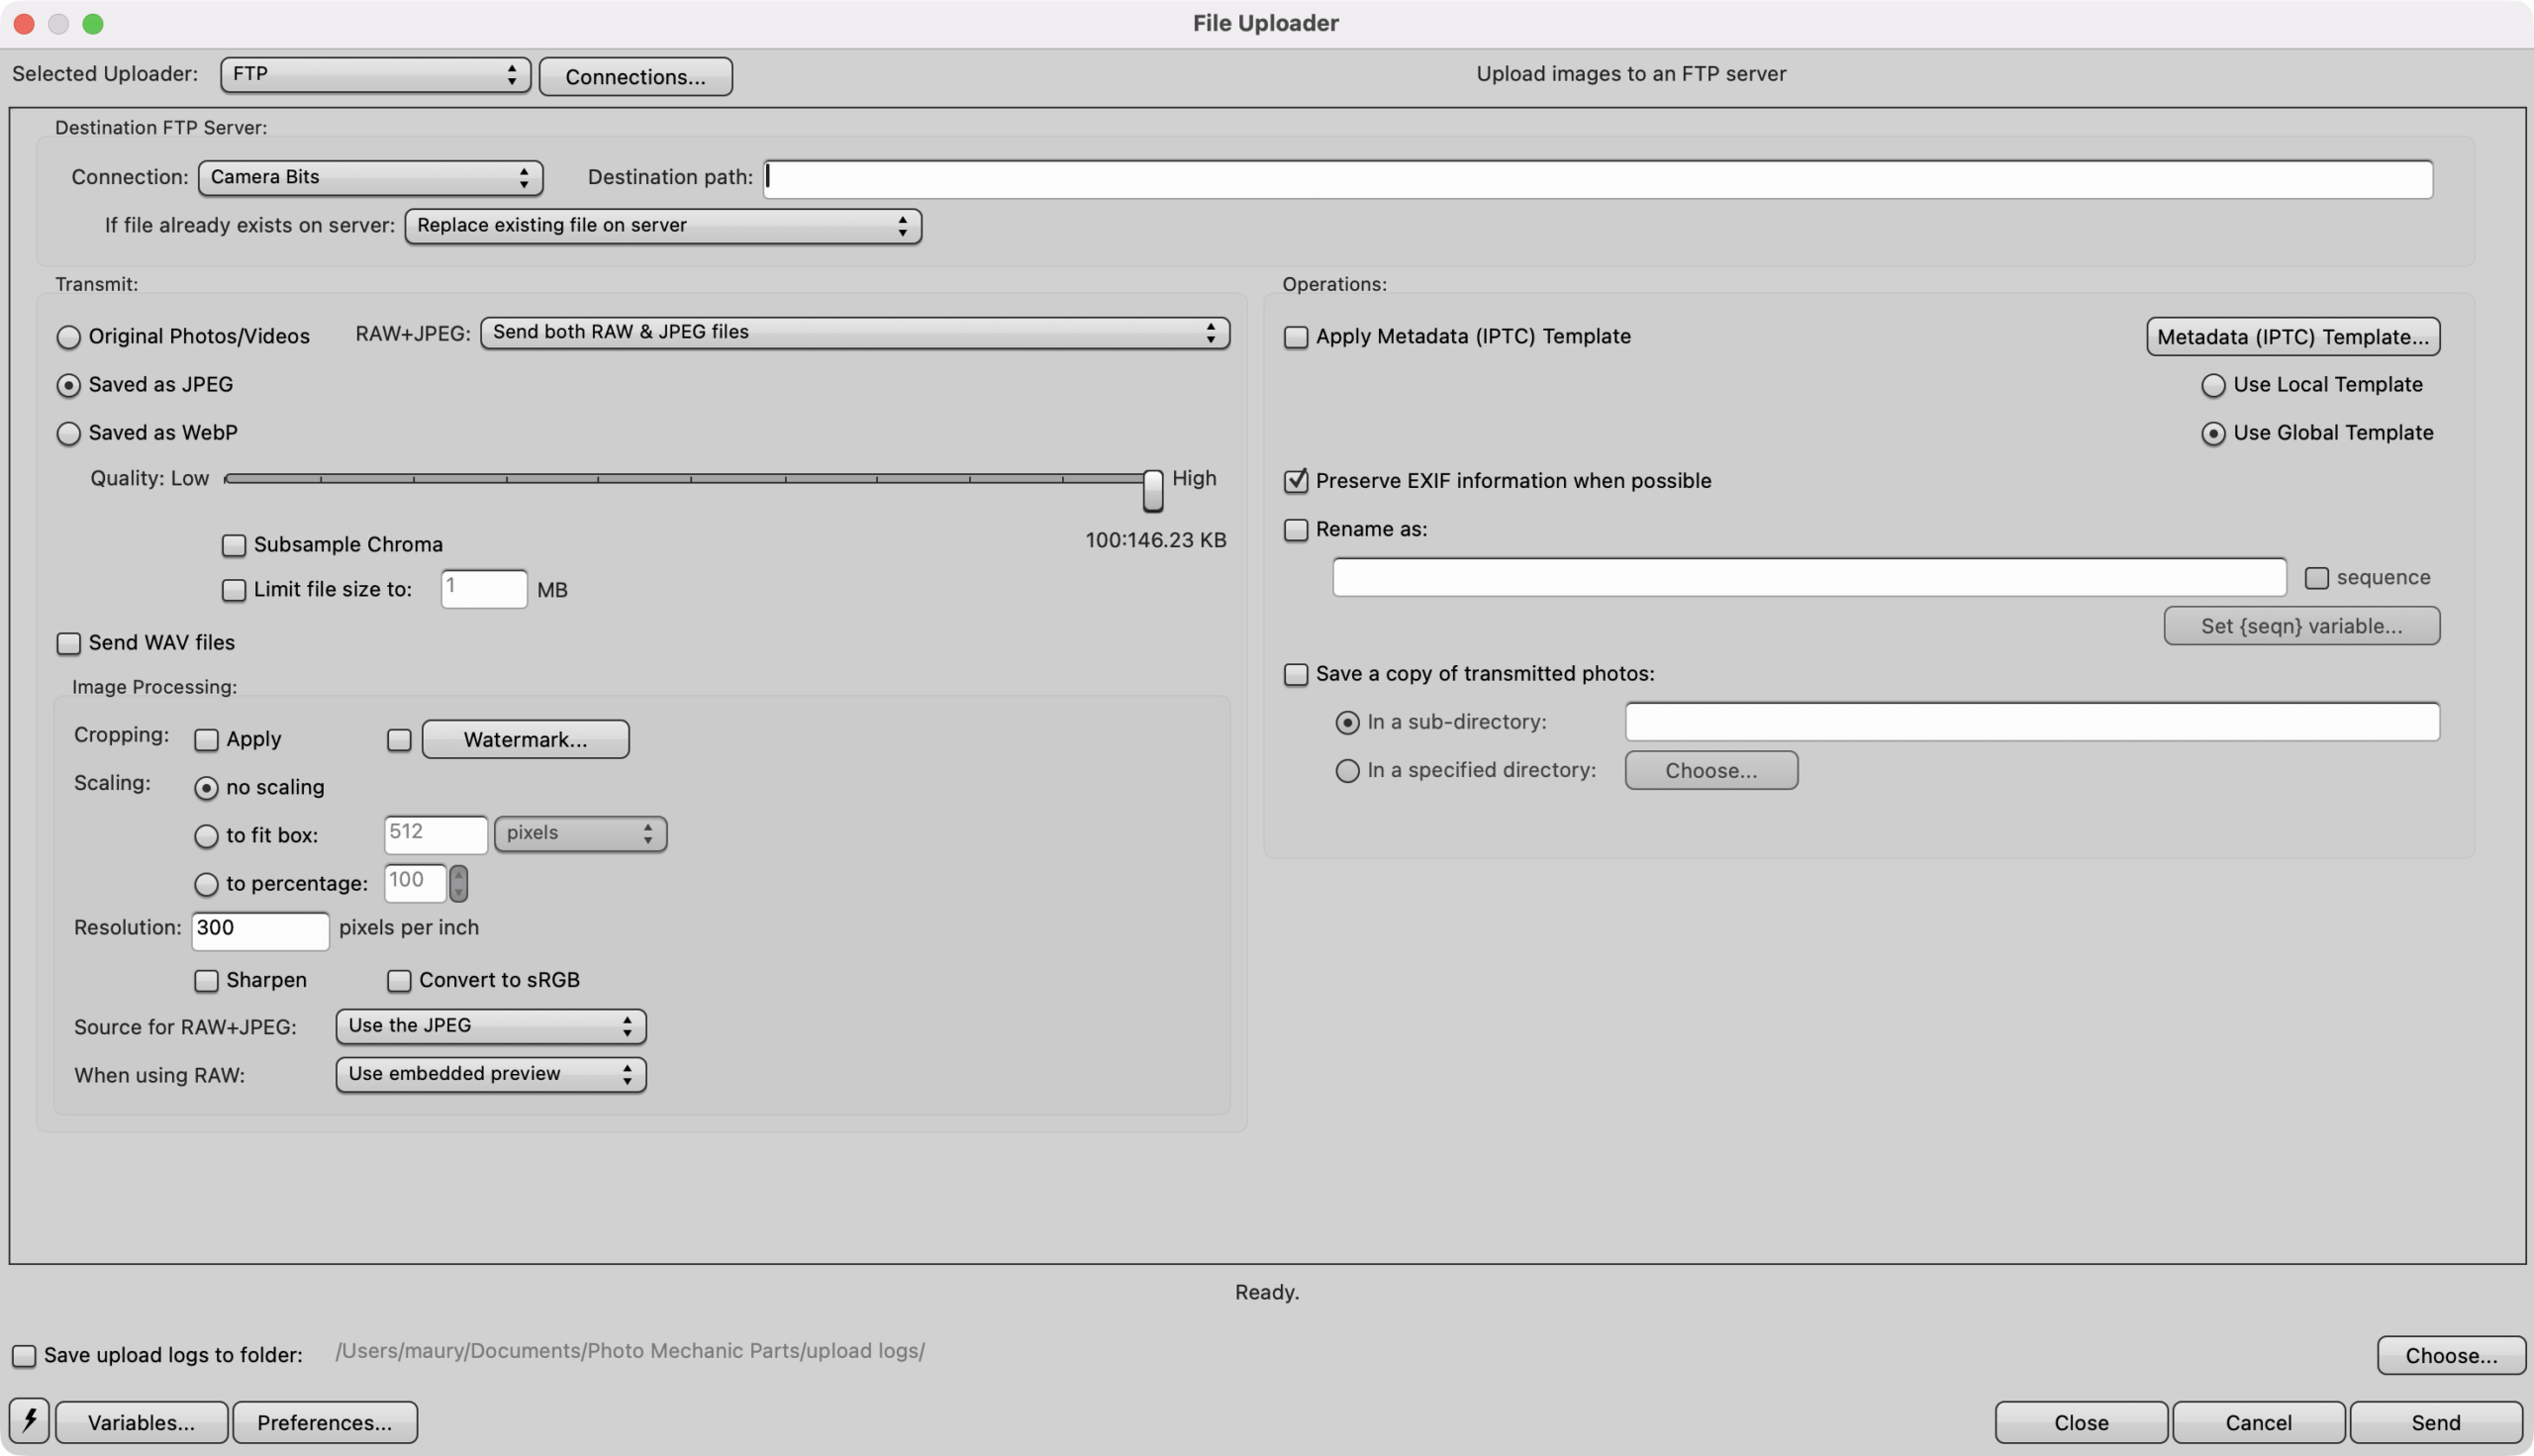The image size is (2534, 1456).
Task: Tick the sequence checkbox
Action: pos(2316,578)
